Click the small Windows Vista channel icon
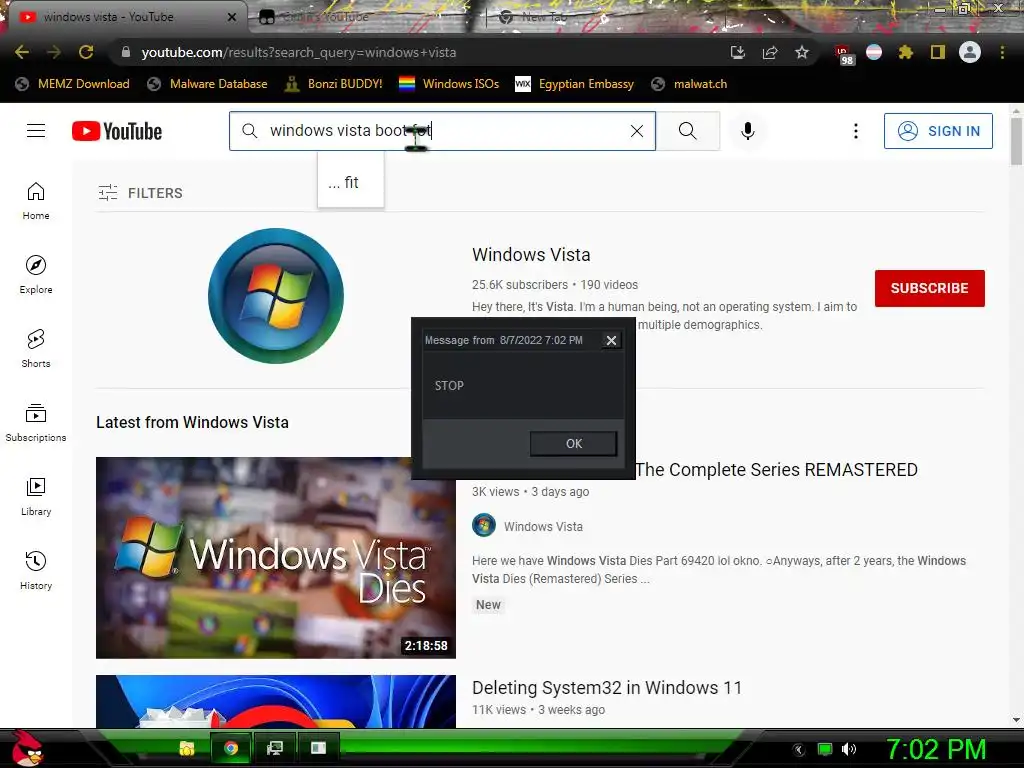Screen dimensions: 1024x768 (x=484, y=526)
